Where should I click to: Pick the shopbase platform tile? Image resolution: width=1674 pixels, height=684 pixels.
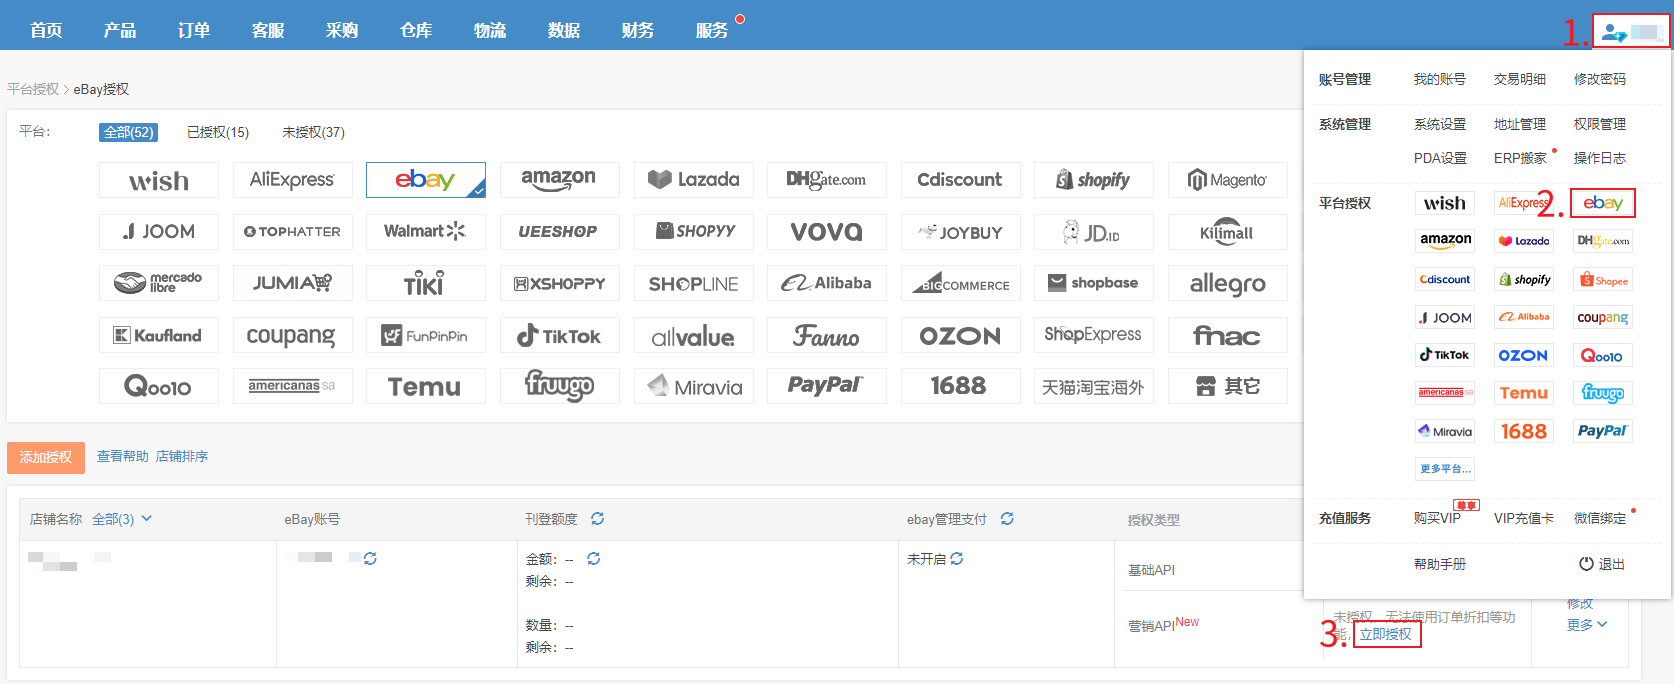(x=1093, y=283)
